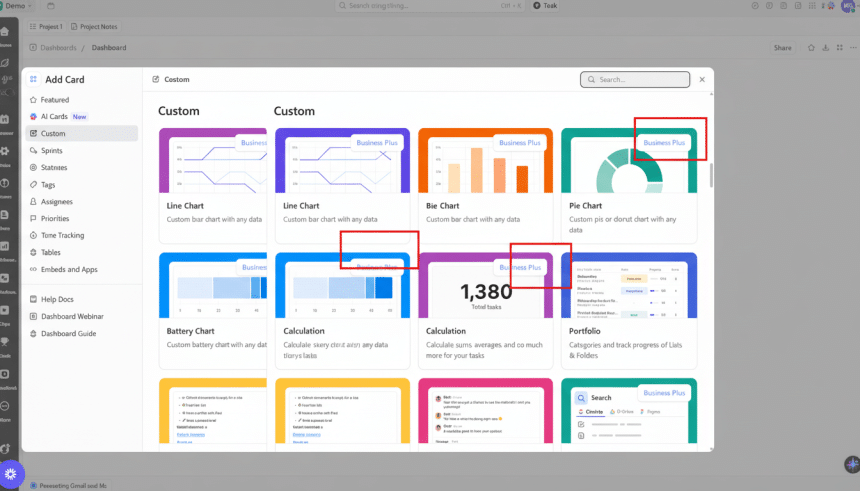Image resolution: width=860 pixels, height=491 pixels.
Task: Open the trophy icon in left rail
Action: pyautogui.click(x=5, y=341)
